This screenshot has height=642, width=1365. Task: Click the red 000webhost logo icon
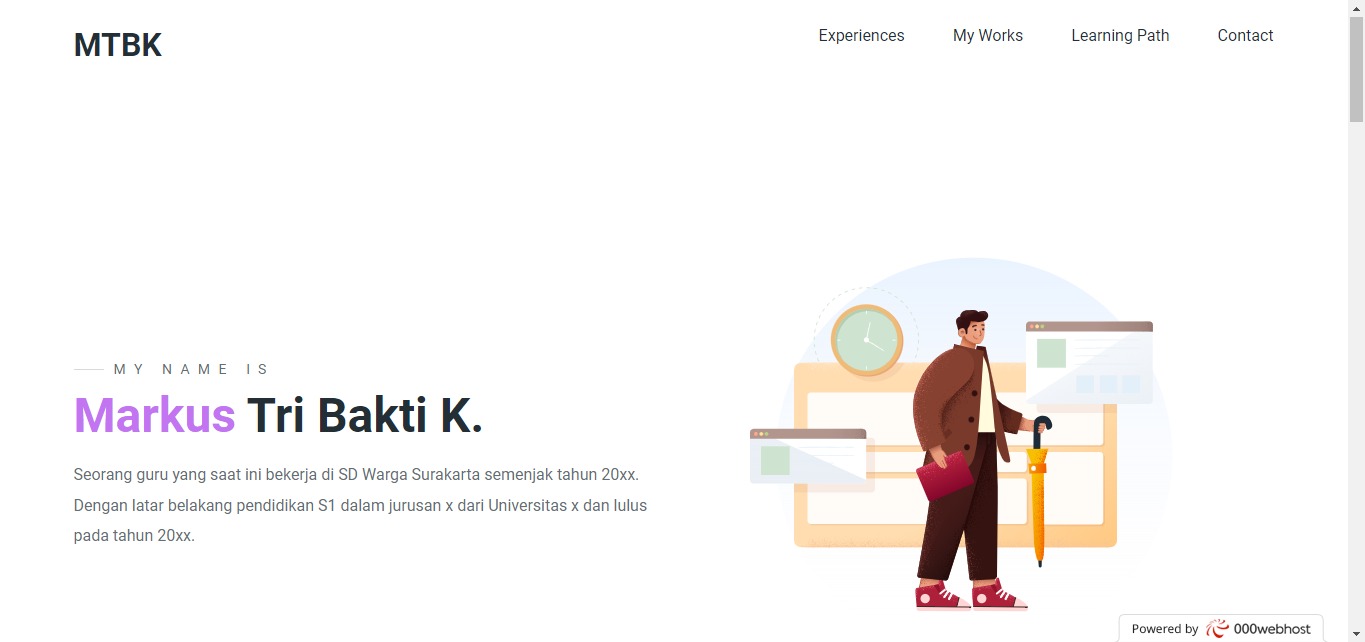click(x=1216, y=629)
